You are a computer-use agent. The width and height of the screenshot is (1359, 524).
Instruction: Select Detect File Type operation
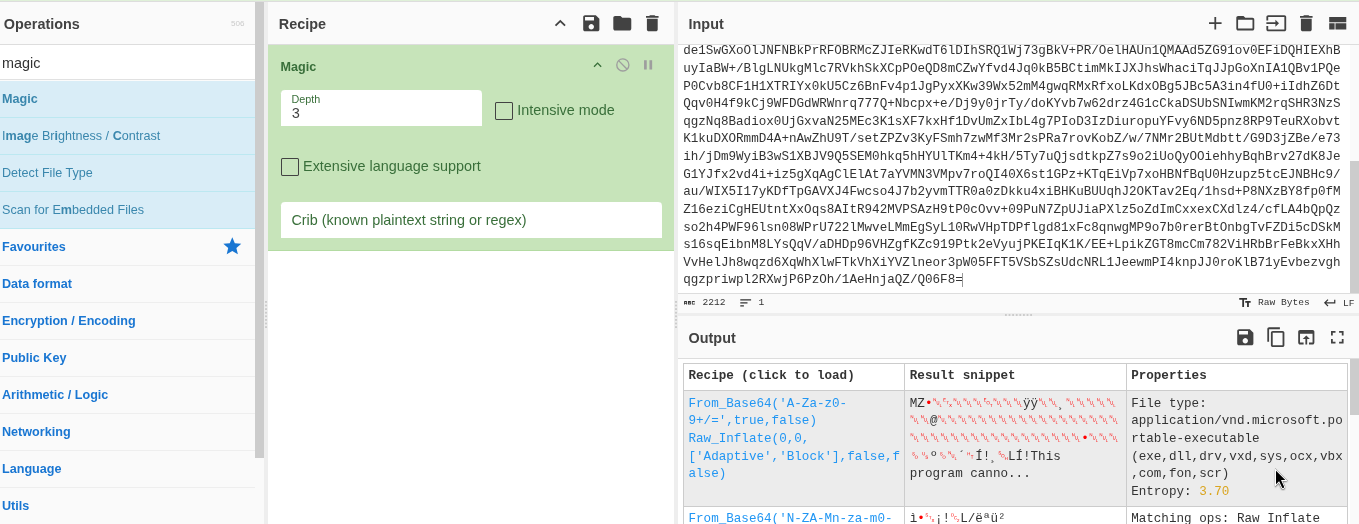click(127, 173)
